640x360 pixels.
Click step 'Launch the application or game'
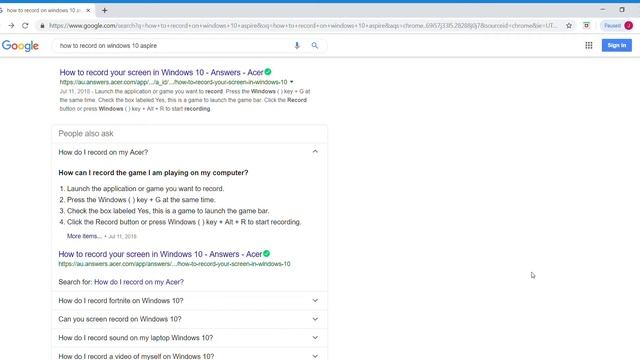(145, 189)
